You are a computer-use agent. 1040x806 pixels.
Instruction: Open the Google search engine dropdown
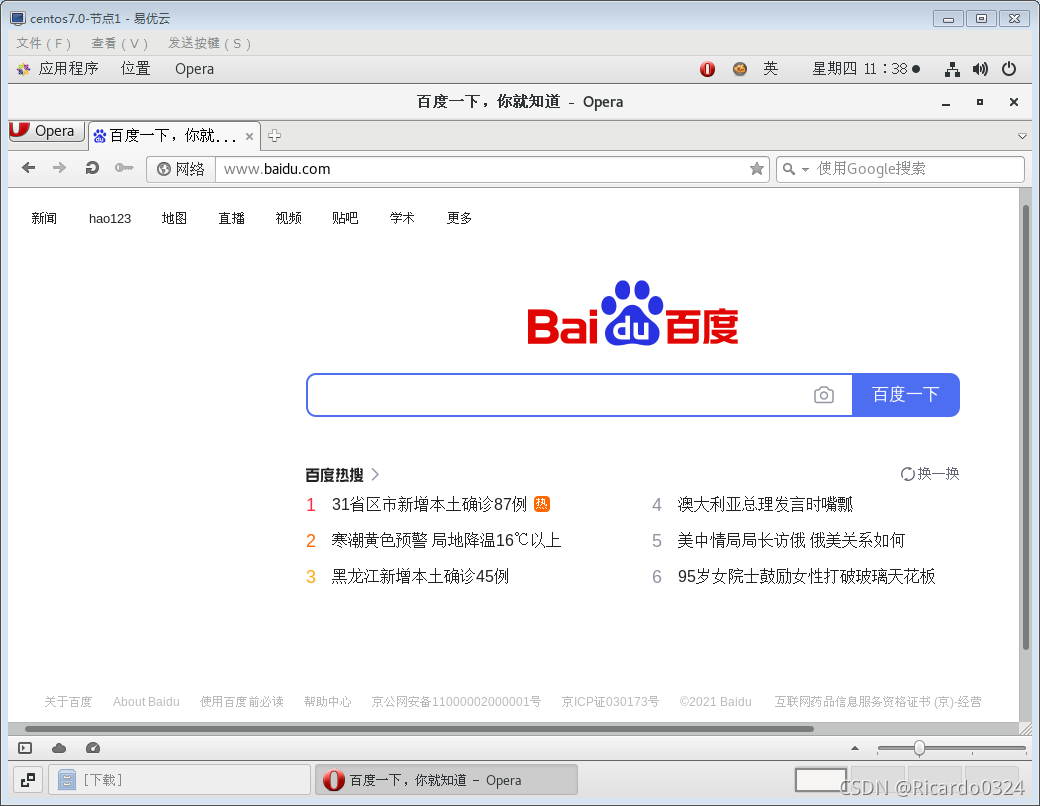[805, 168]
